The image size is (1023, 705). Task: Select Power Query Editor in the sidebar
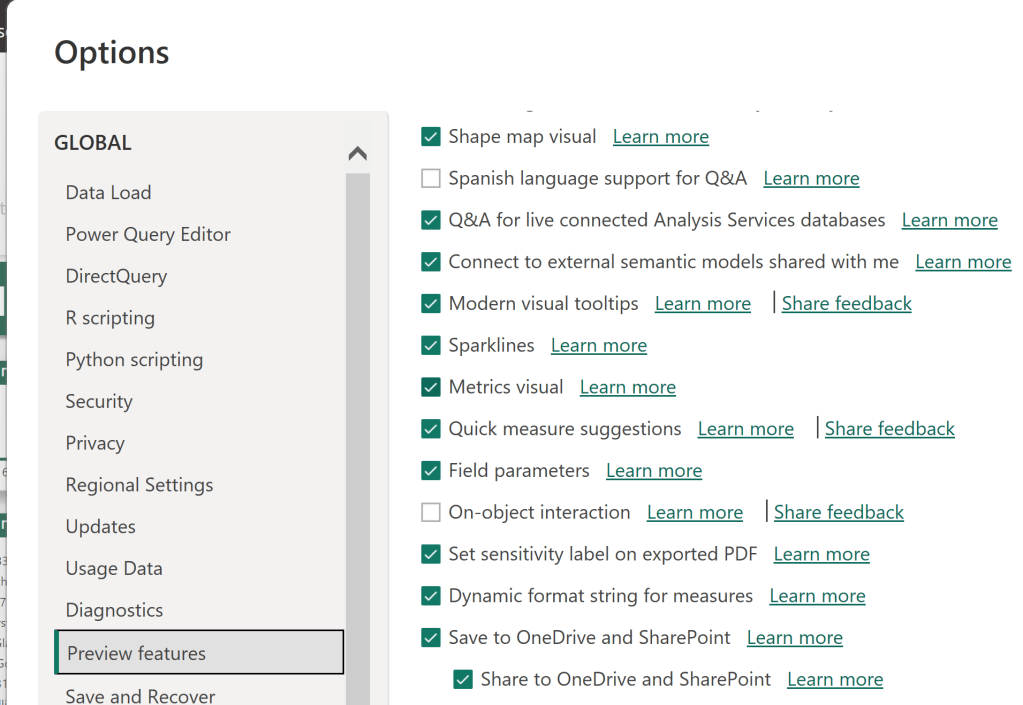pyautogui.click(x=148, y=235)
